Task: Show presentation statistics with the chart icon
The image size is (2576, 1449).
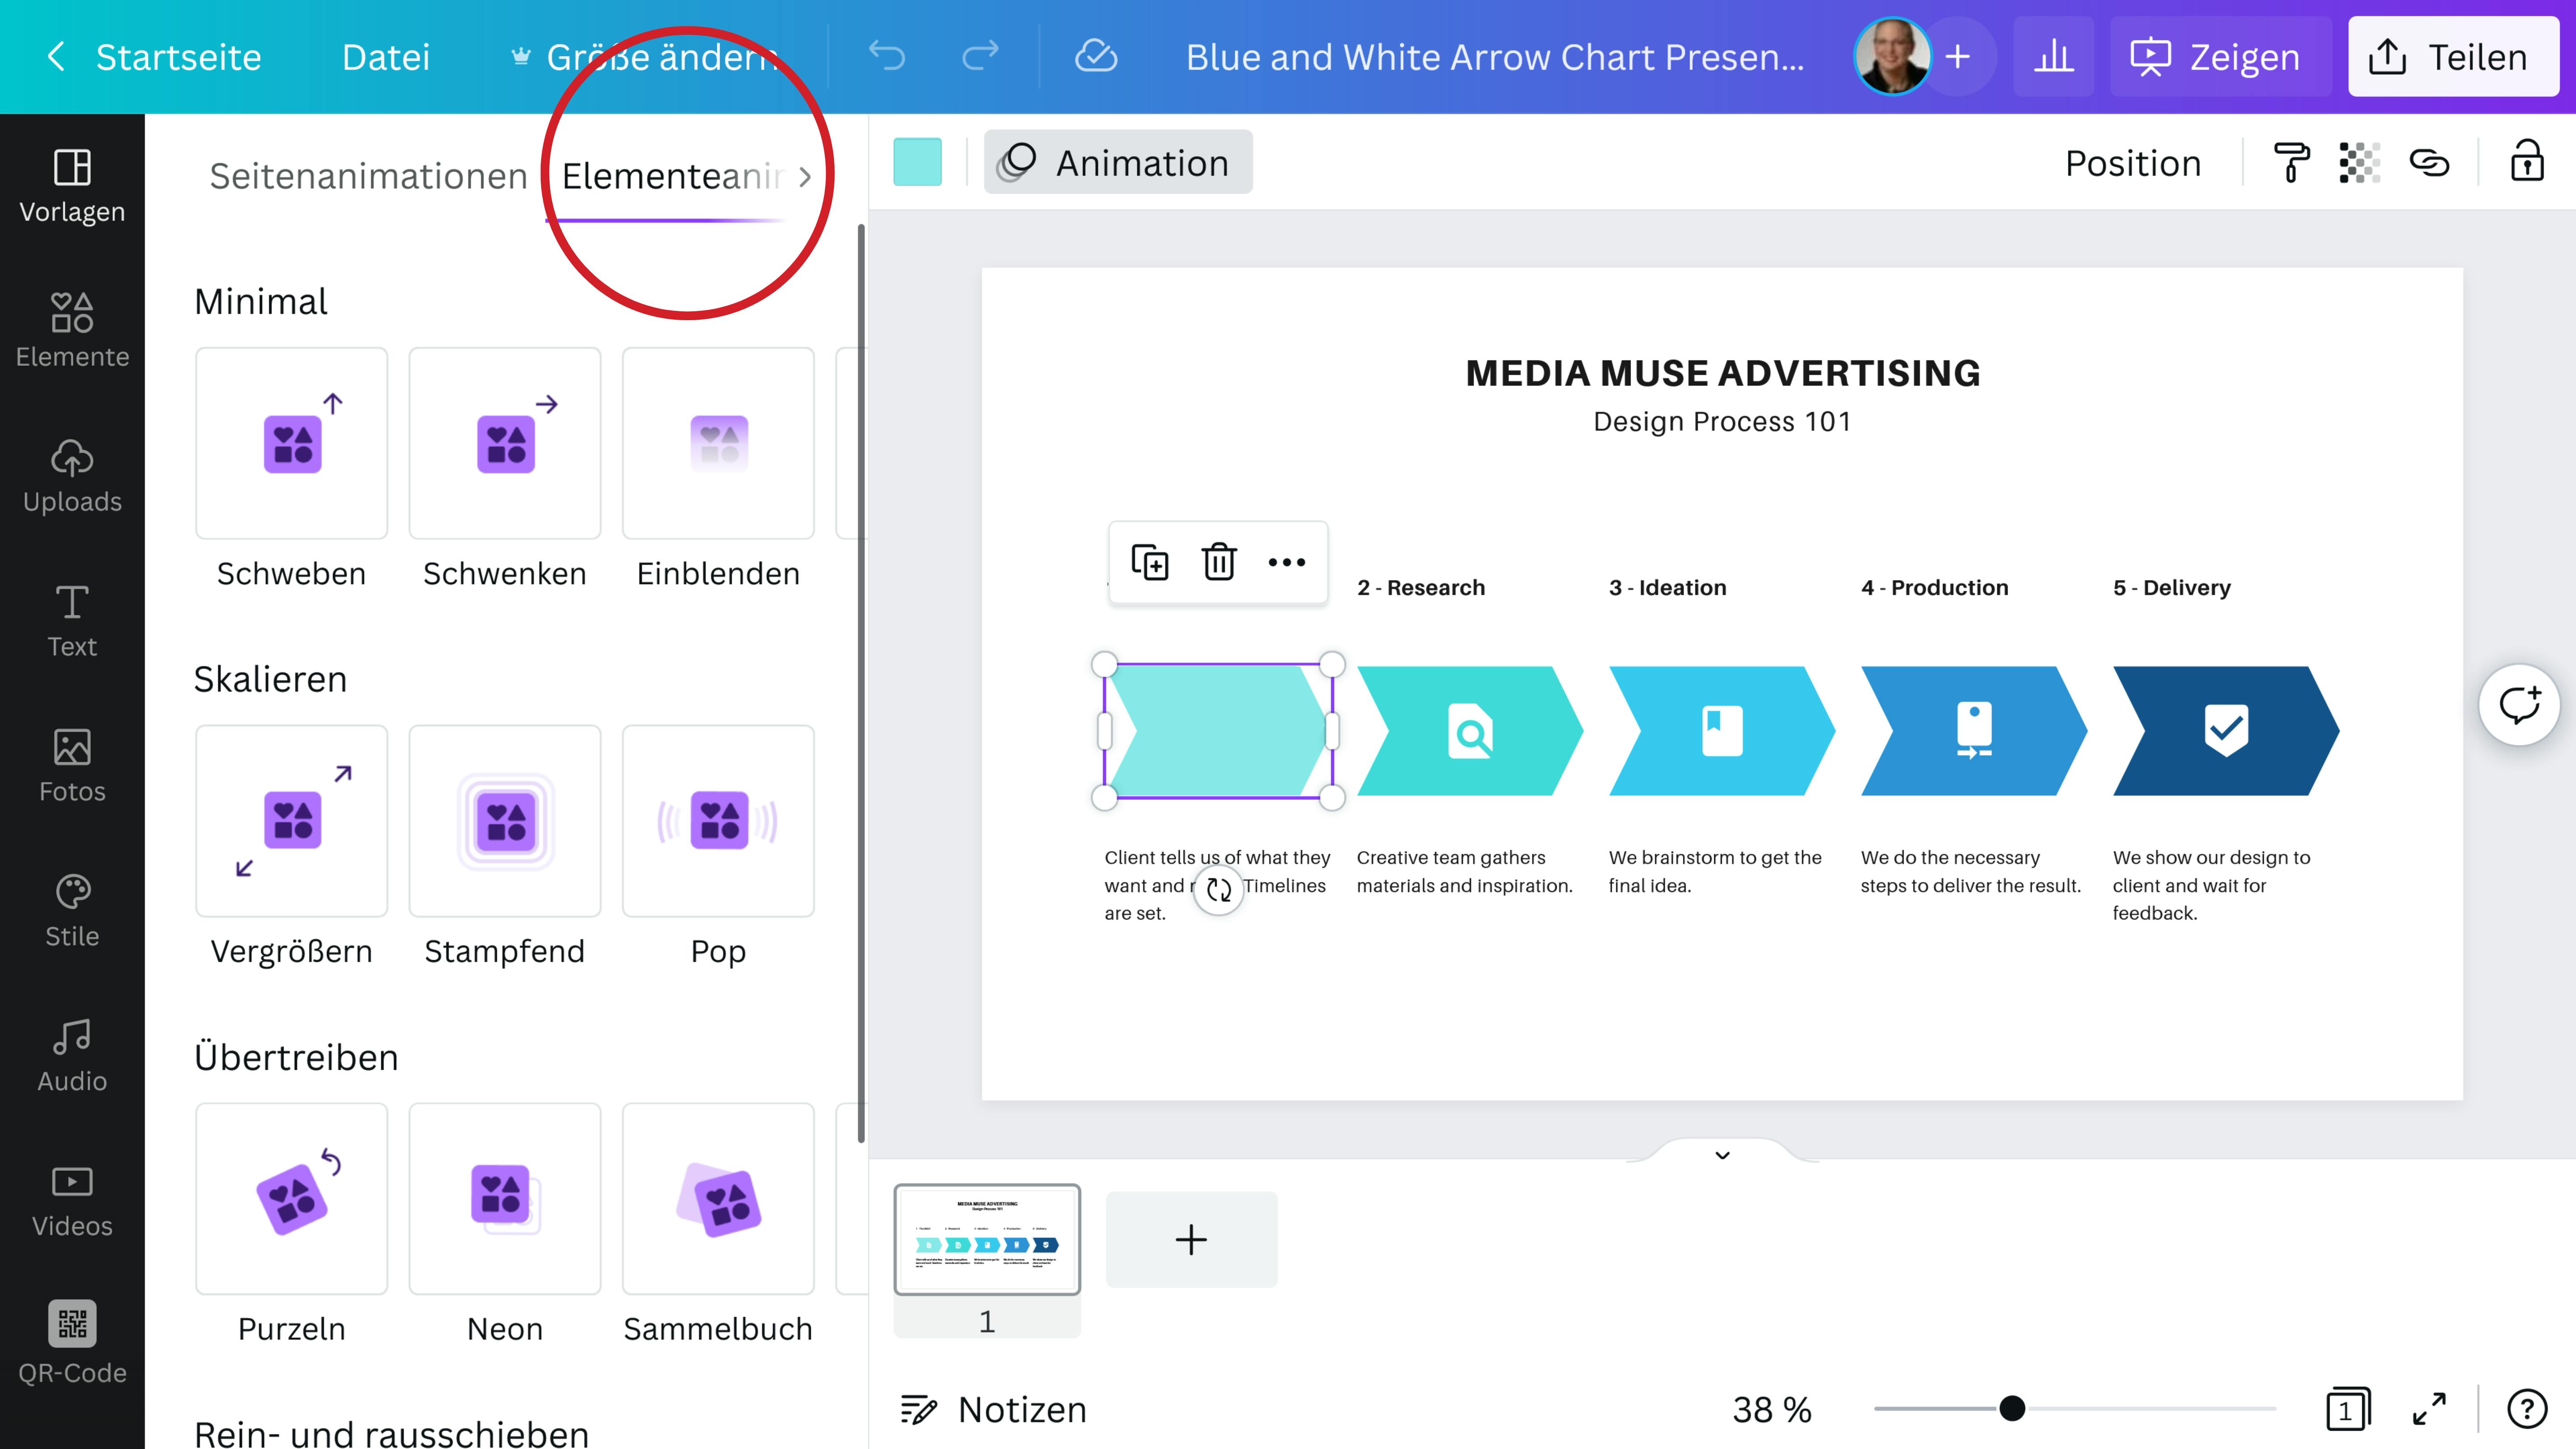Action: pos(2054,56)
